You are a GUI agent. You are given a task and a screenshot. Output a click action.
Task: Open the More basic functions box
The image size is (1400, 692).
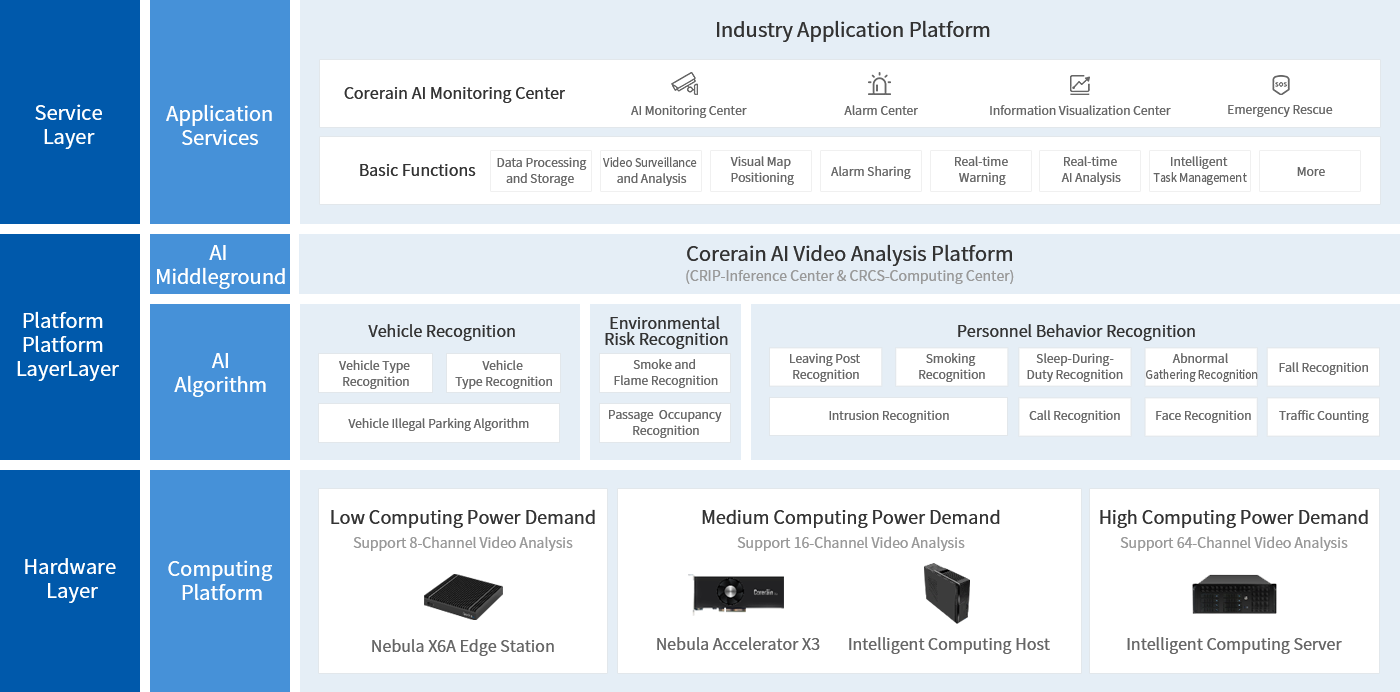(1310, 171)
